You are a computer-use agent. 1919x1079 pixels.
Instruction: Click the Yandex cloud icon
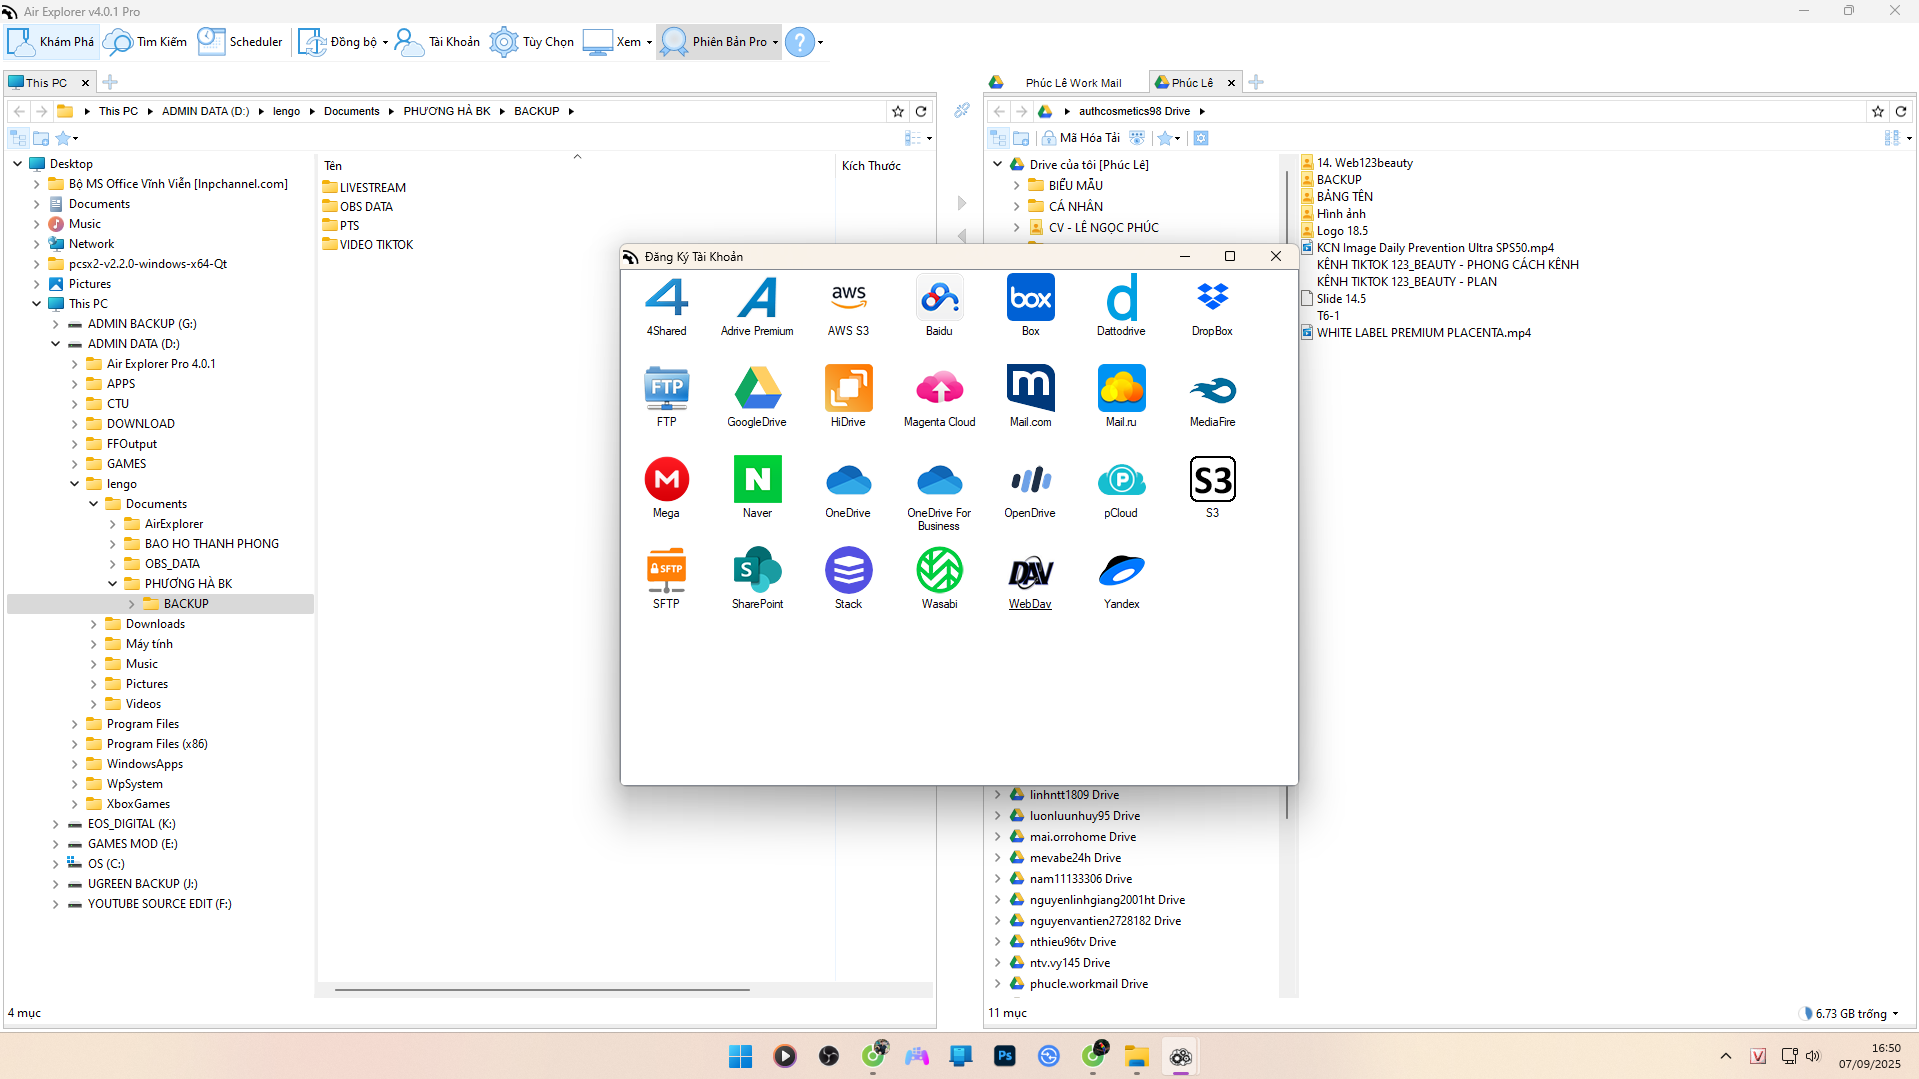click(1121, 572)
